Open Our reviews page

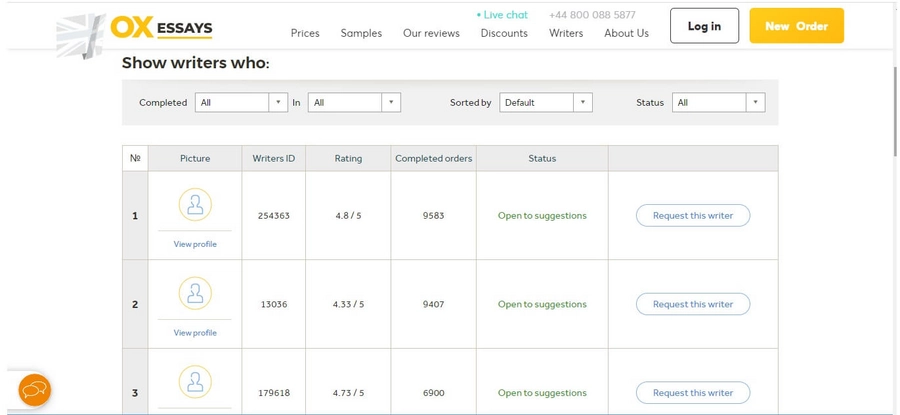[431, 33]
